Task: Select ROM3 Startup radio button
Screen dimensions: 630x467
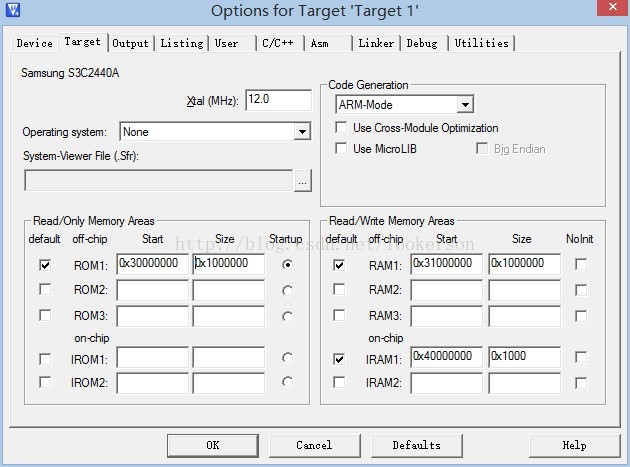Action: [287, 317]
